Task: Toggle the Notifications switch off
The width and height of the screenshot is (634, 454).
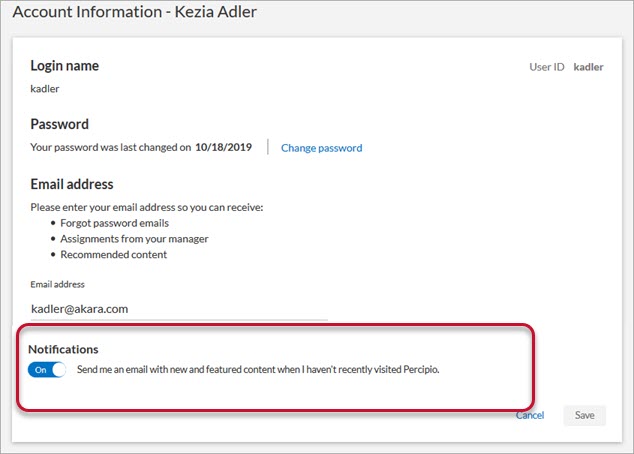Action: tap(47, 370)
